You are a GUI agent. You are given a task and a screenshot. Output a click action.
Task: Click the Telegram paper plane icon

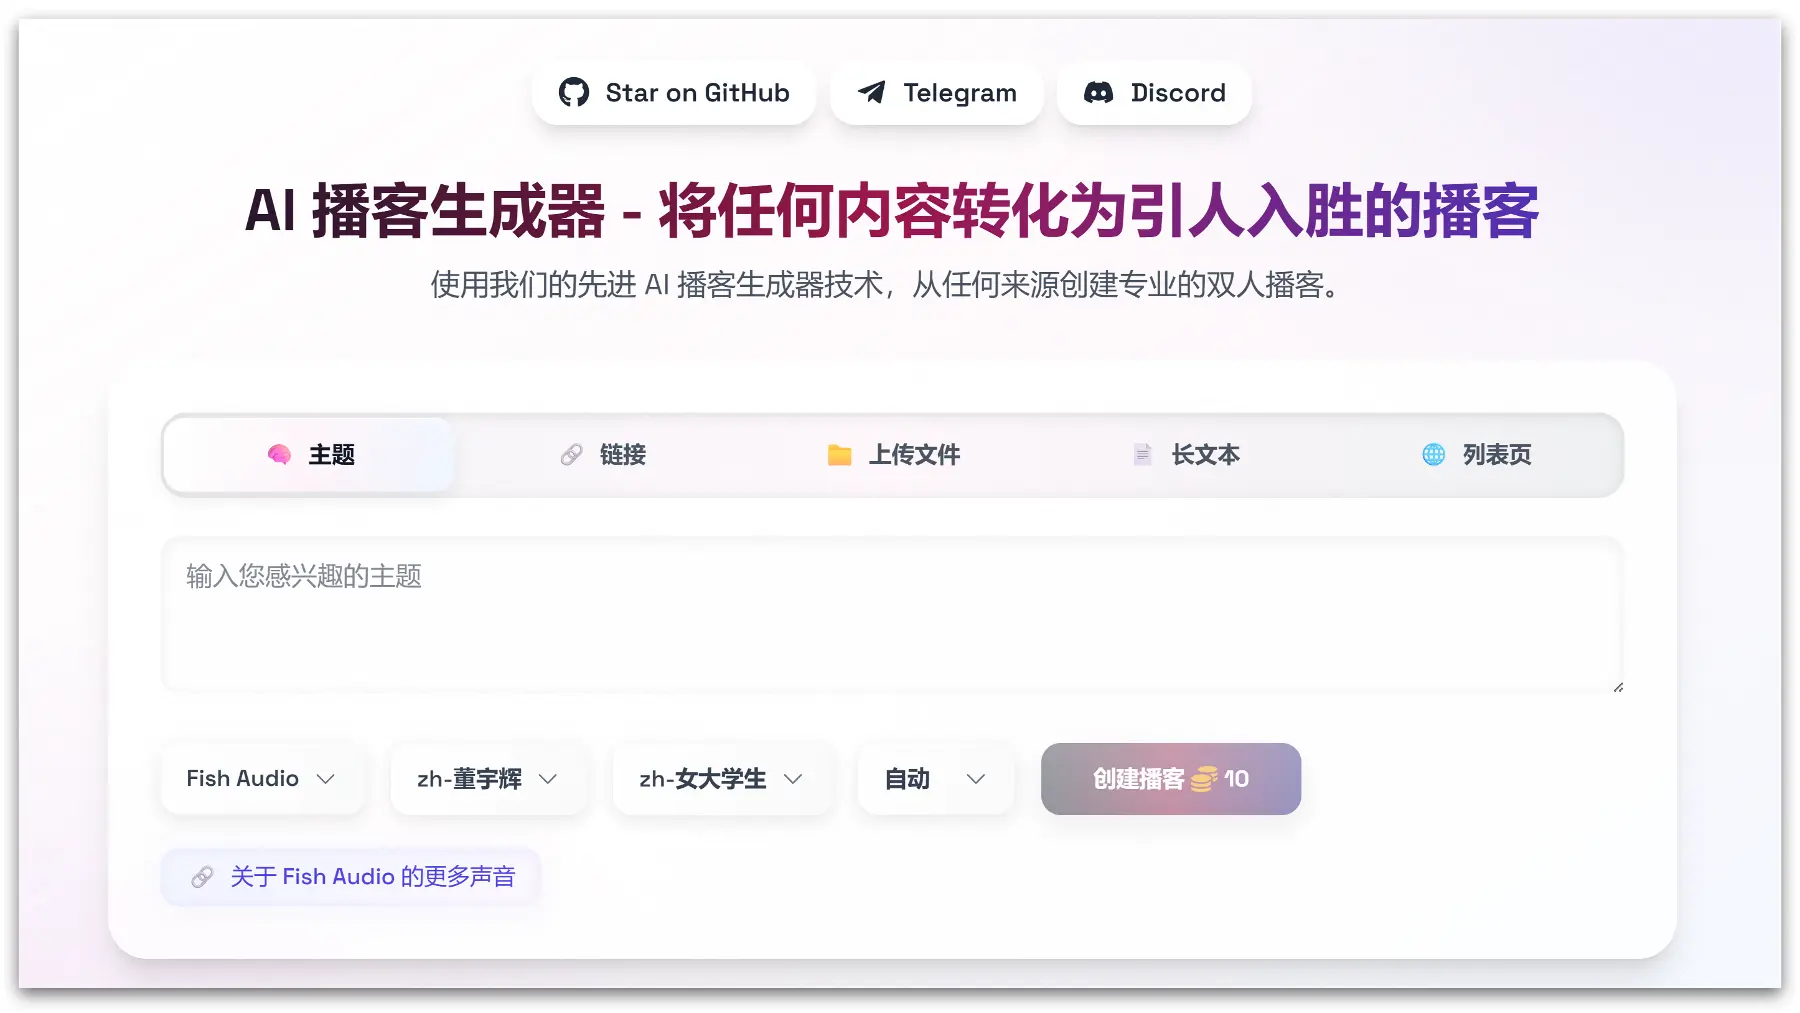click(872, 93)
